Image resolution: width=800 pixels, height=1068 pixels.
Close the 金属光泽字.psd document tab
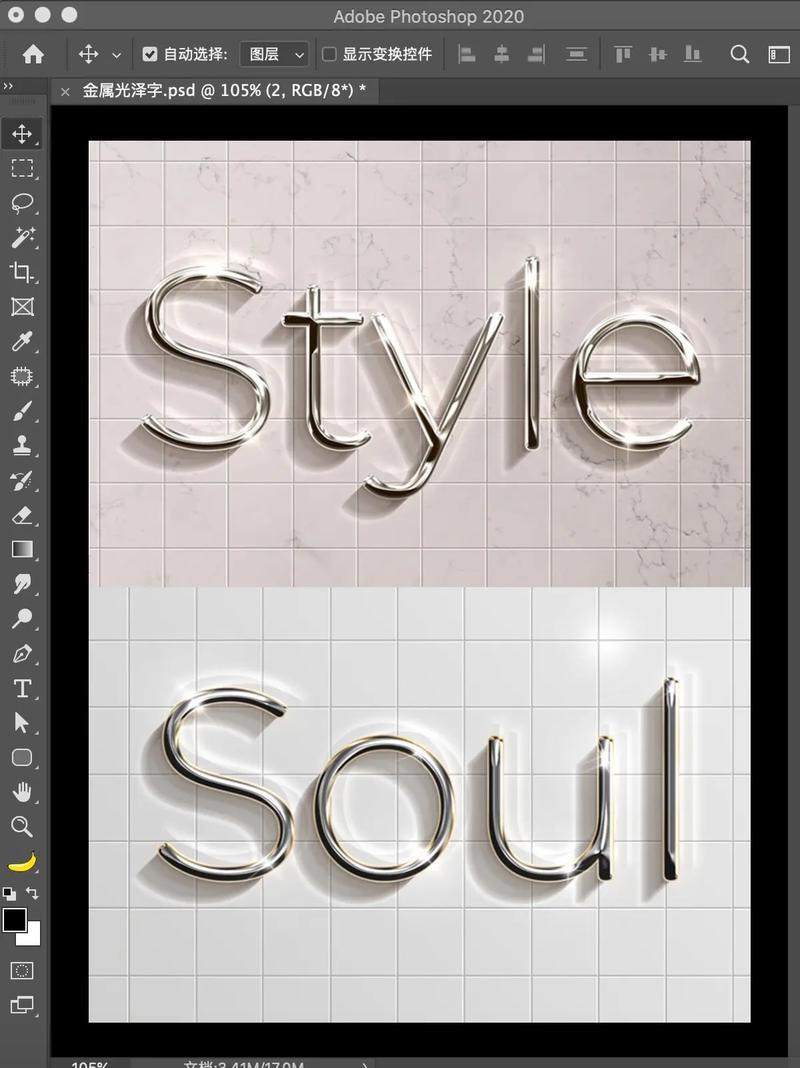pyautogui.click(x=65, y=91)
